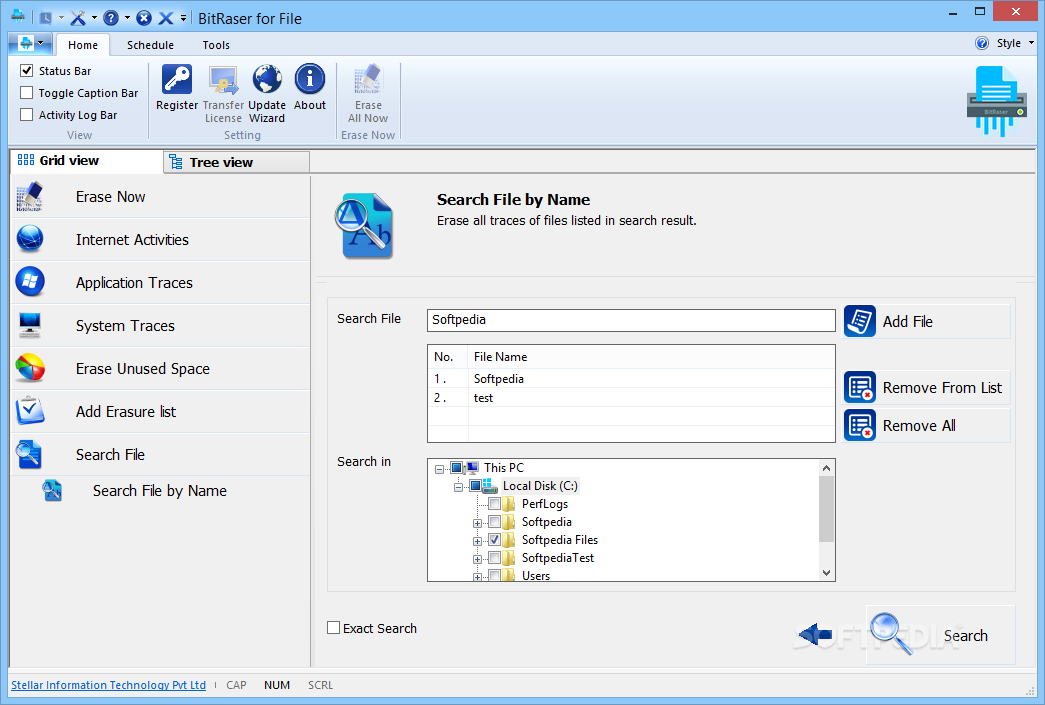Select the 'test' row in file list
The height and width of the screenshot is (705, 1045).
[x=630, y=398]
